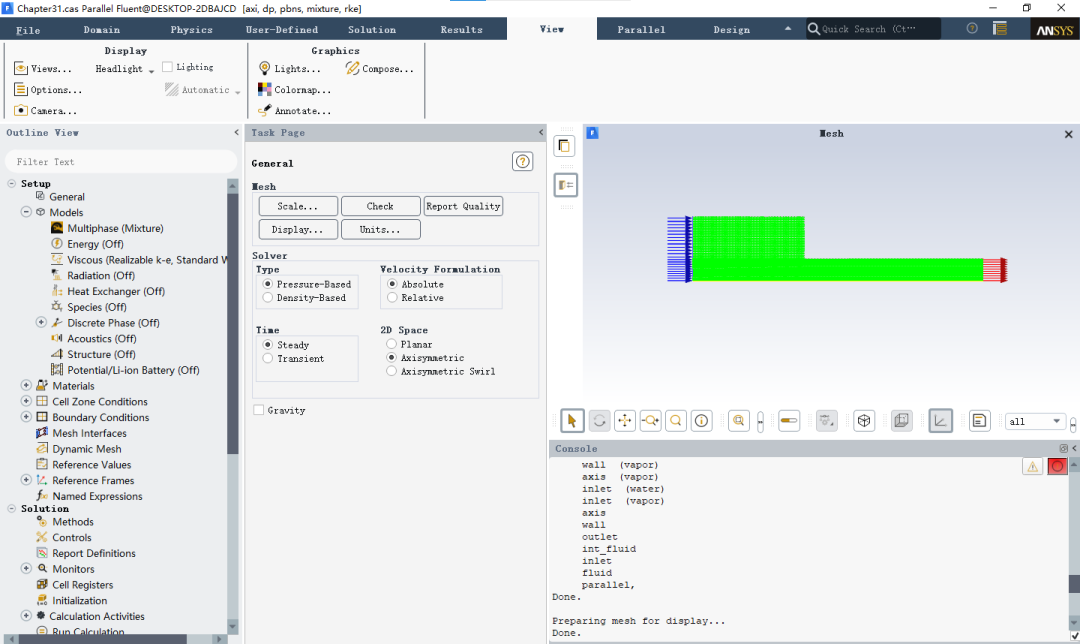
Task: Expand the Boundary Conditions node
Action: point(26,417)
